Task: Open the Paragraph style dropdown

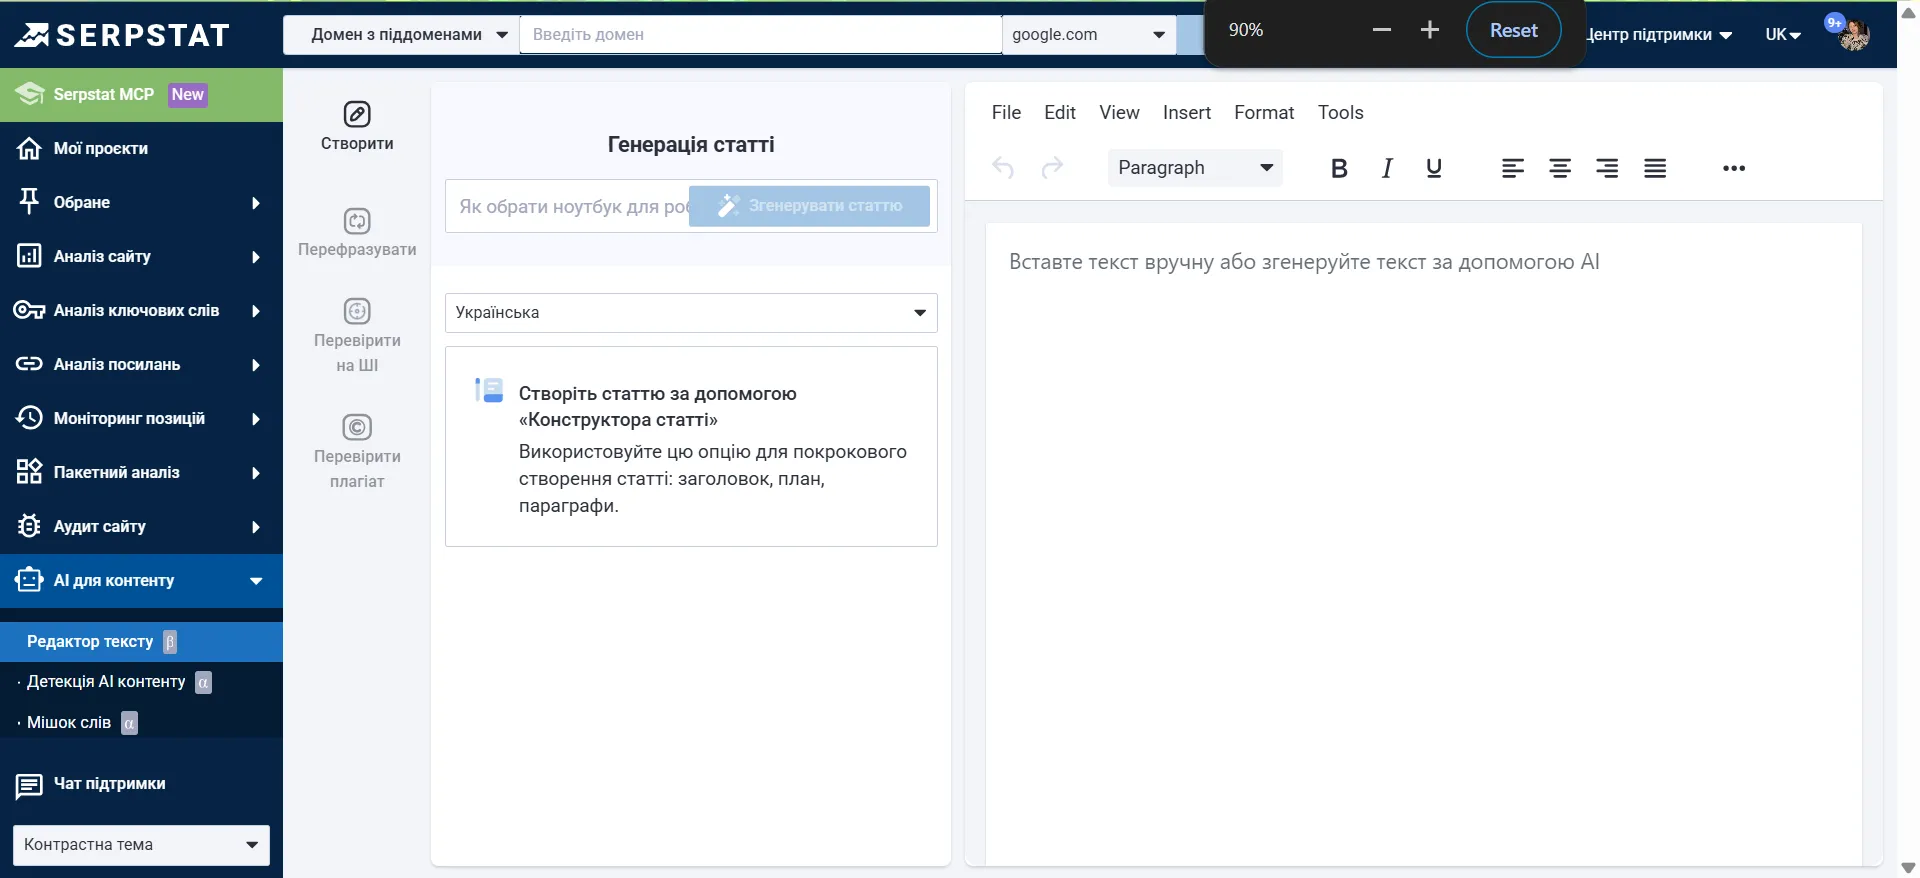Action: point(1195,168)
